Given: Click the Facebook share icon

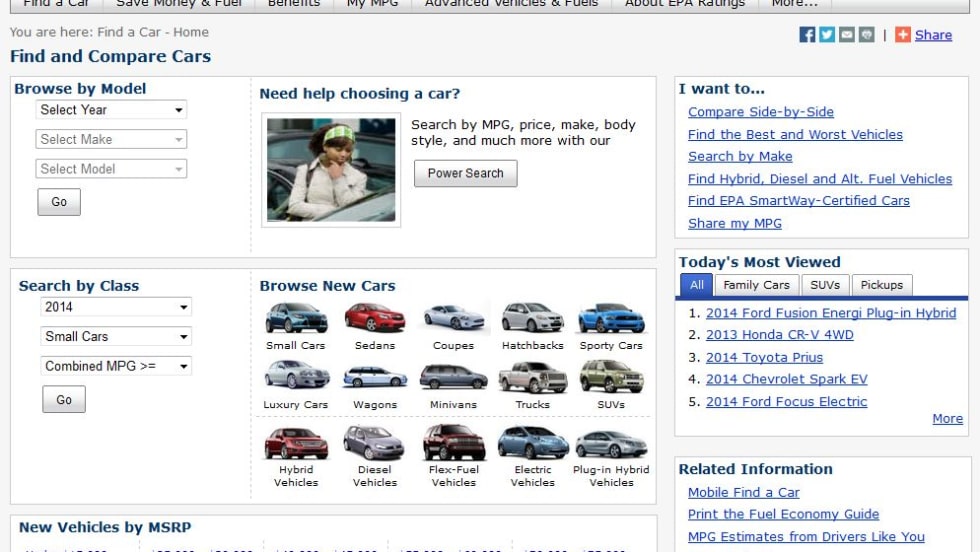Looking at the screenshot, I should point(807,35).
